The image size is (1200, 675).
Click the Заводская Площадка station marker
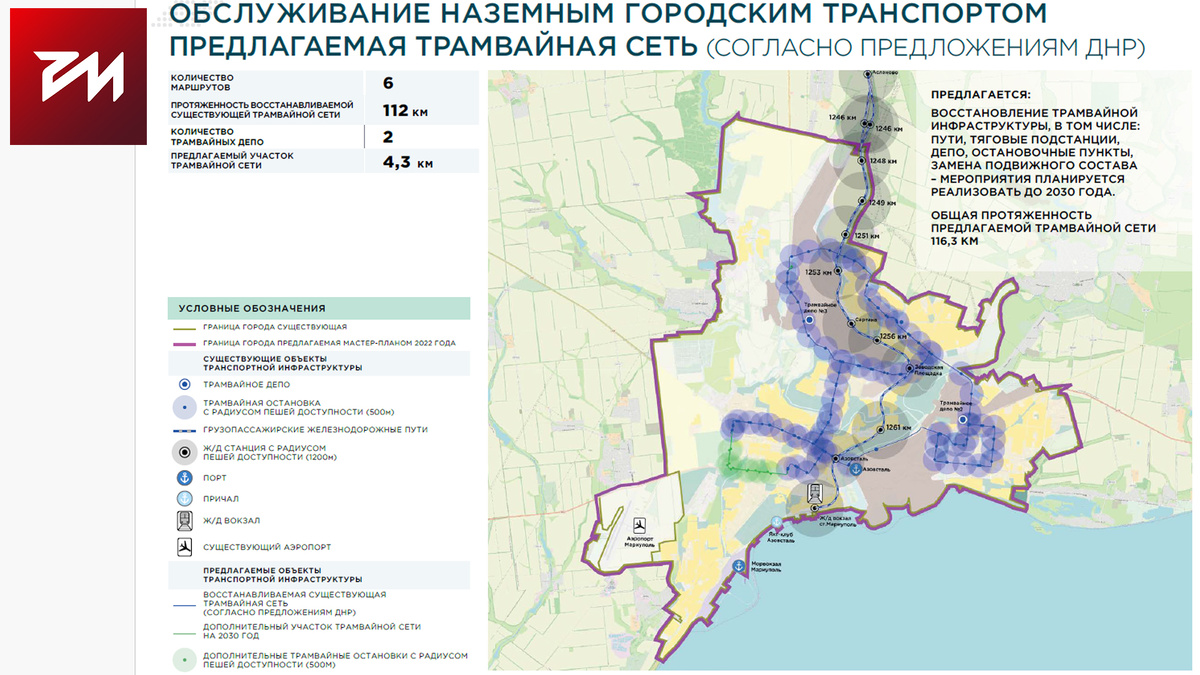pyautogui.click(x=908, y=367)
